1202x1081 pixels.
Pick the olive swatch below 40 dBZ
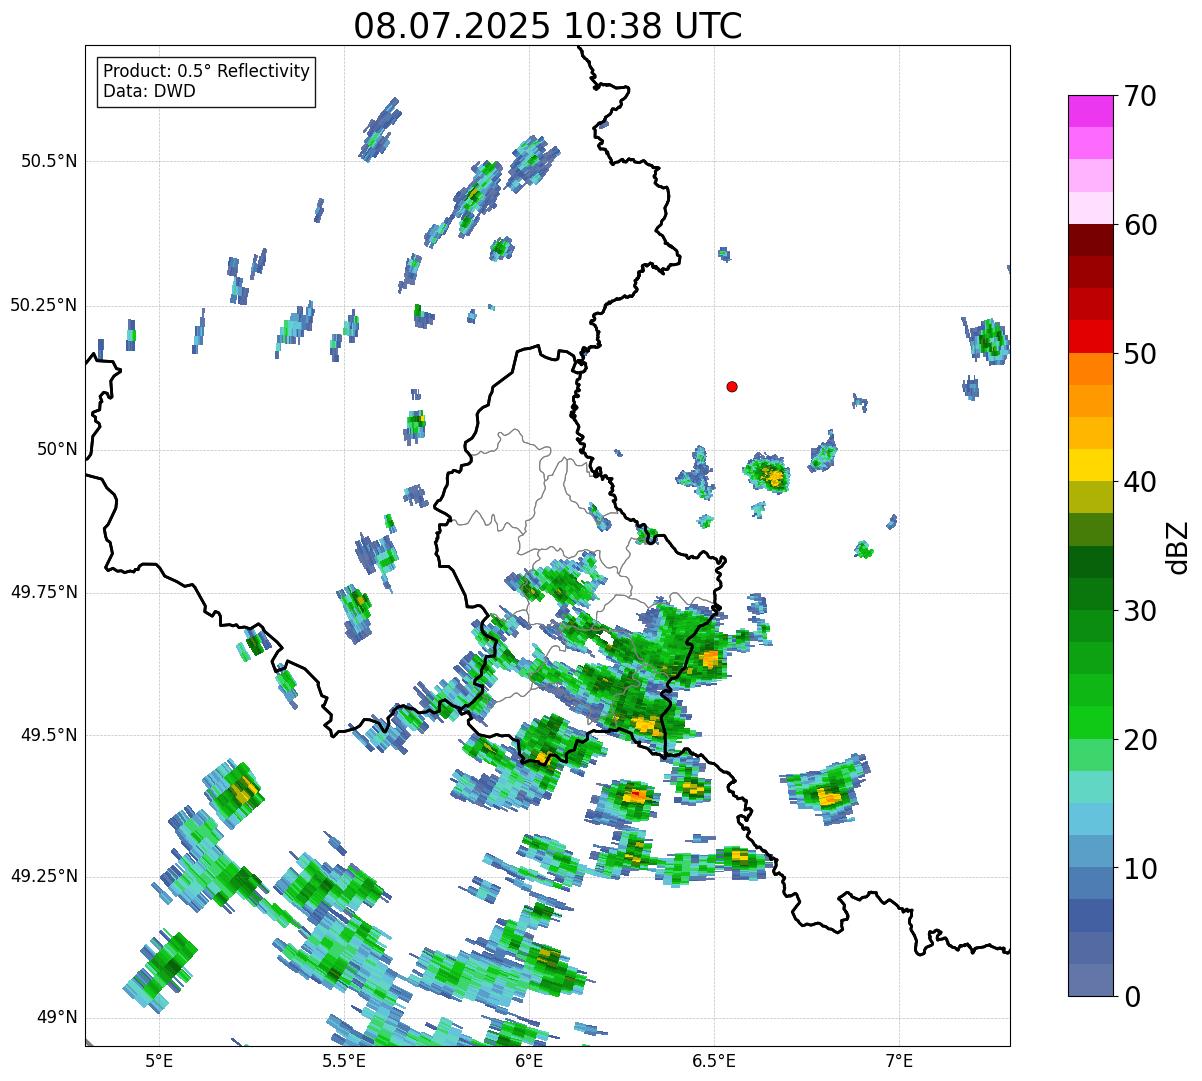(x=1091, y=498)
